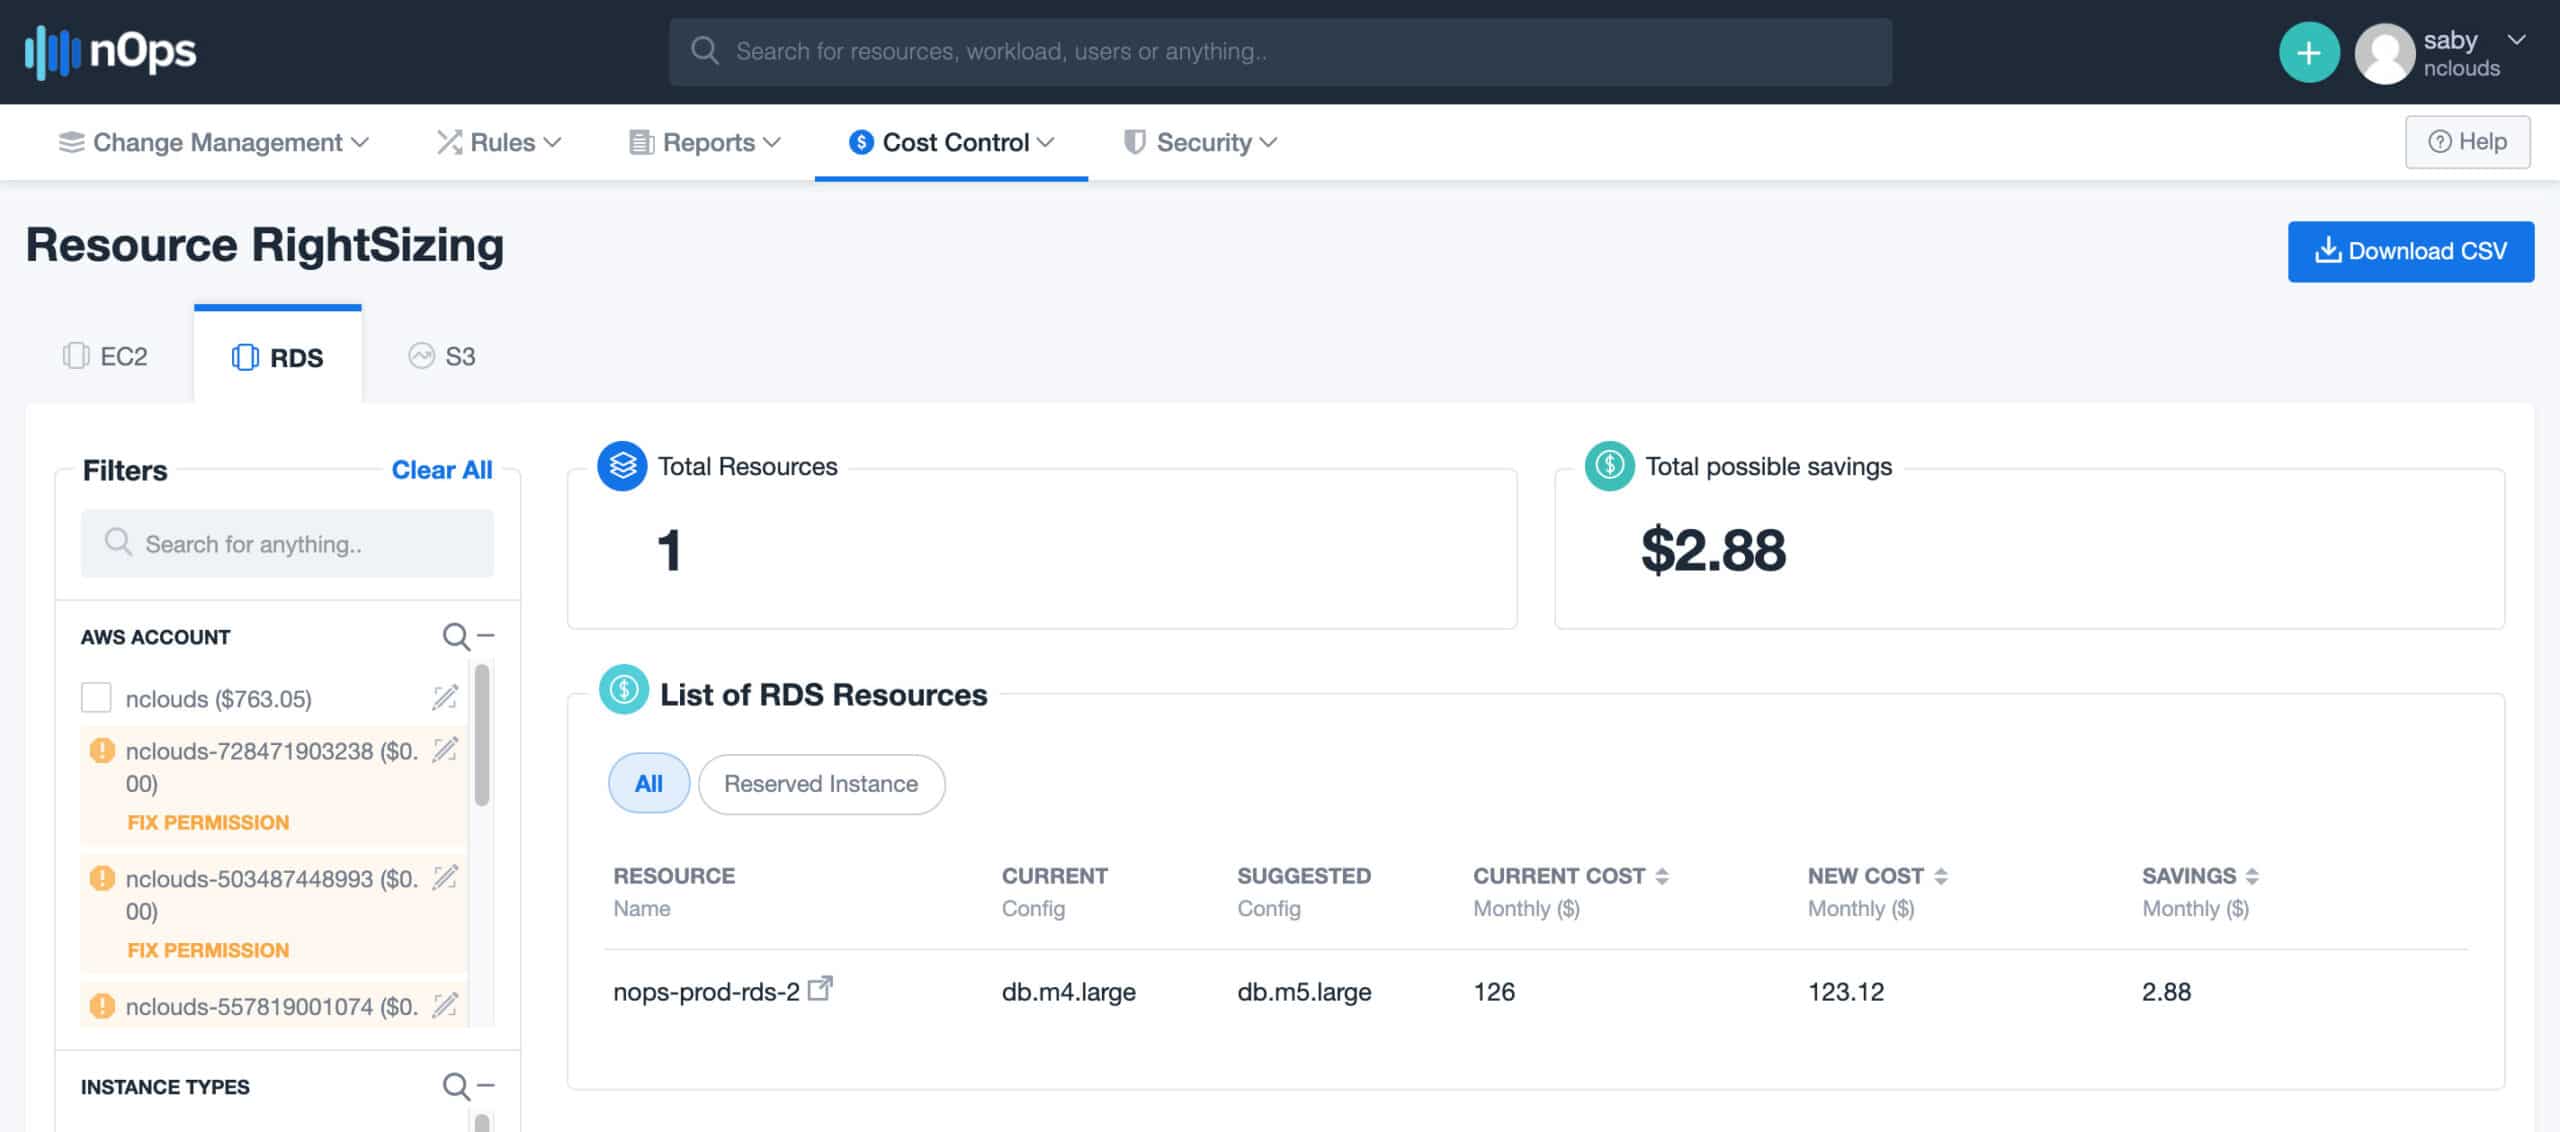The image size is (2560, 1132).
Task: Search within Instance Types filter
Action: (x=455, y=1087)
